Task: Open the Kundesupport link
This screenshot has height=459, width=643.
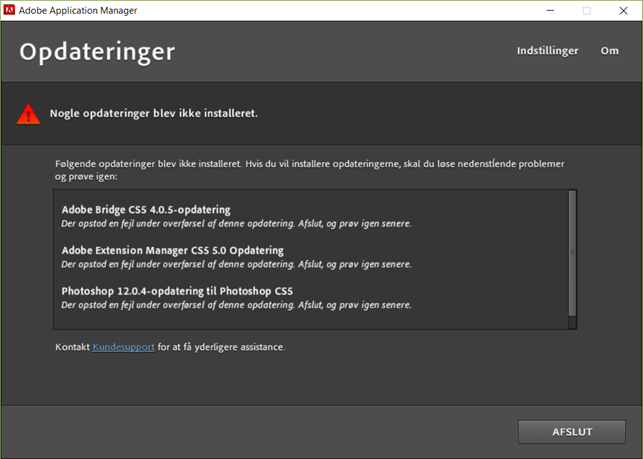Action: (123, 347)
